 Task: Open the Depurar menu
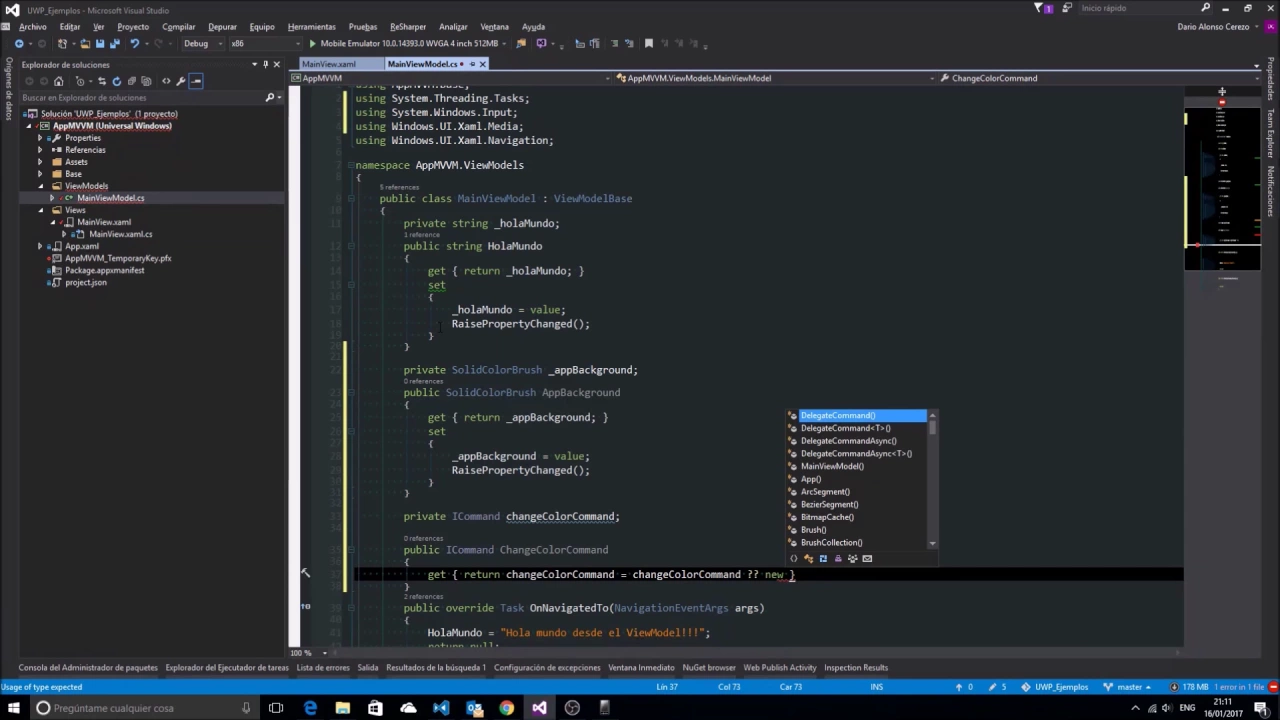click(222, 27)
